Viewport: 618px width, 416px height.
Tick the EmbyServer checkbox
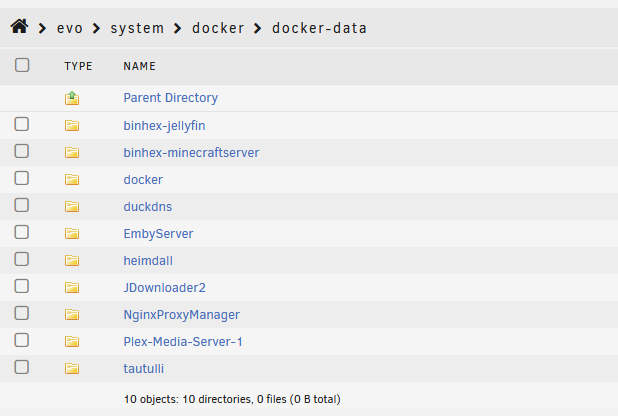[x=22, y=232]
